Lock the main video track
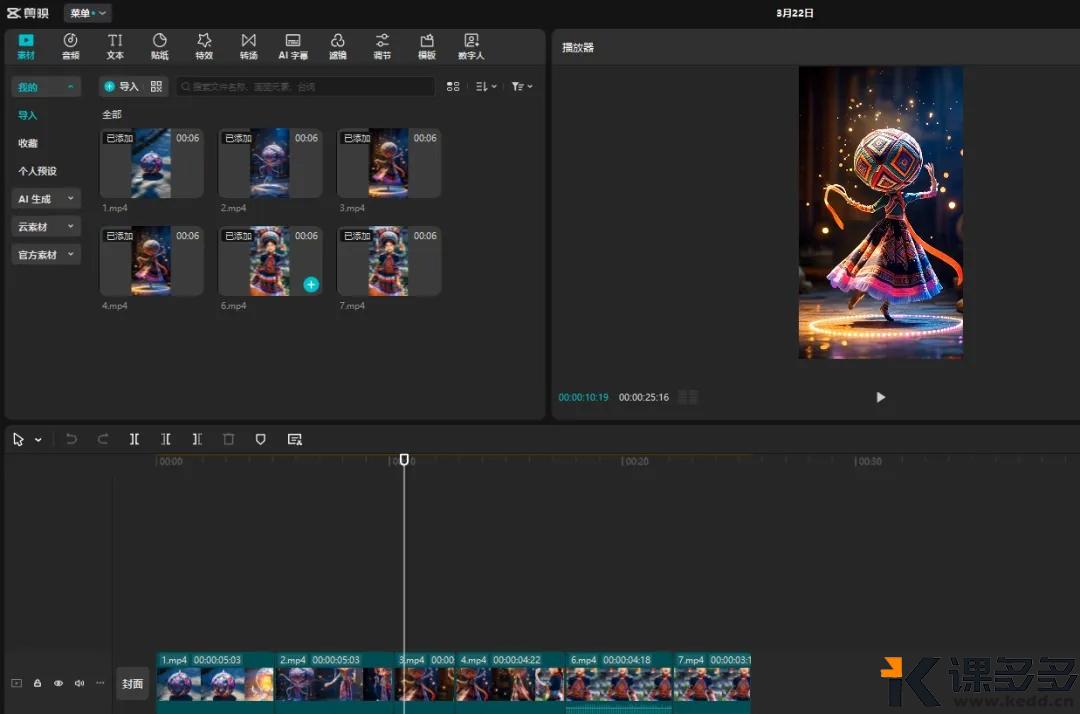Image resolution: width=1080 pixels, height=714 pixels. pos(37,684)
